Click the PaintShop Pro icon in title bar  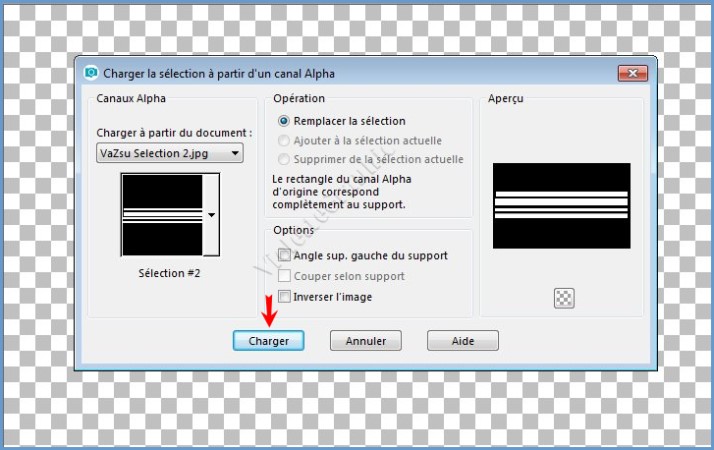click(x=93, y=73)
